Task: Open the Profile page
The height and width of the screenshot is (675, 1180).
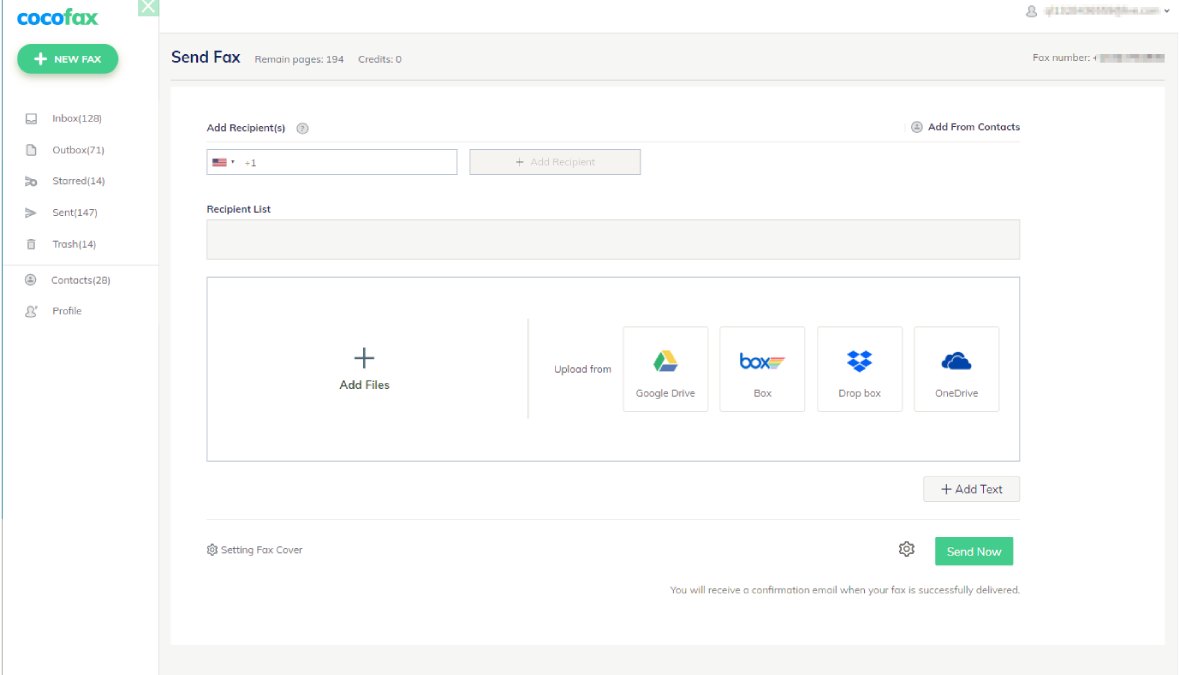Action: pyautogui.click(x=66, y=311)
